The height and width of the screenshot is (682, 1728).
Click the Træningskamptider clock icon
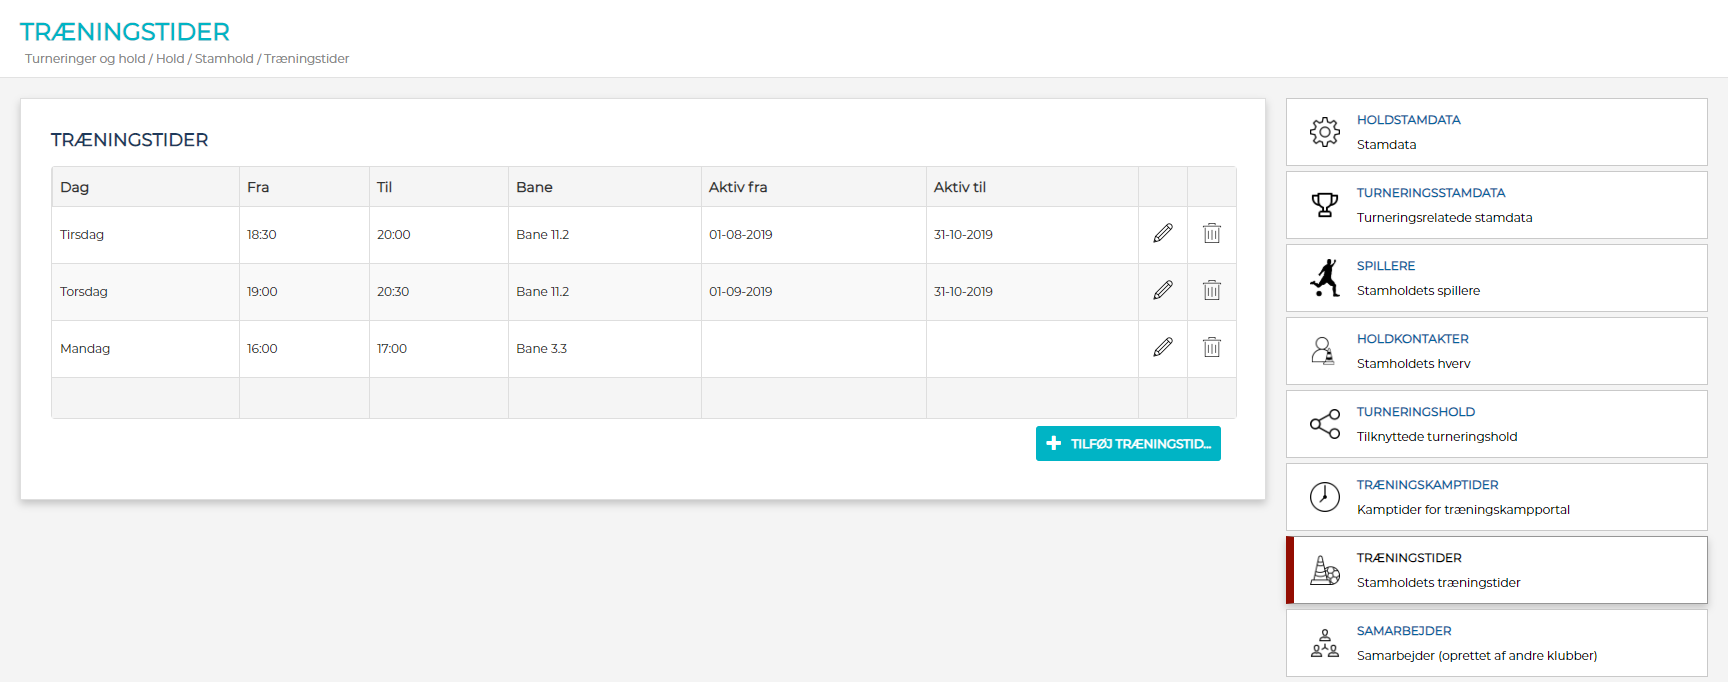[x=1324, y=497]
